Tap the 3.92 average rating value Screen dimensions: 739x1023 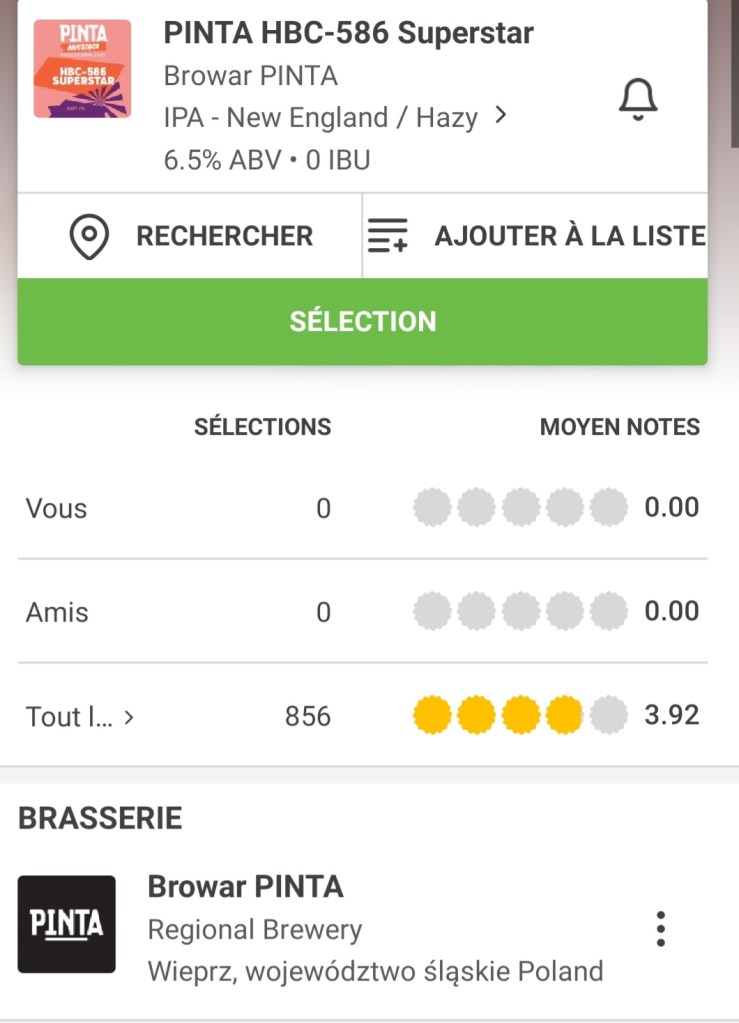671,716
